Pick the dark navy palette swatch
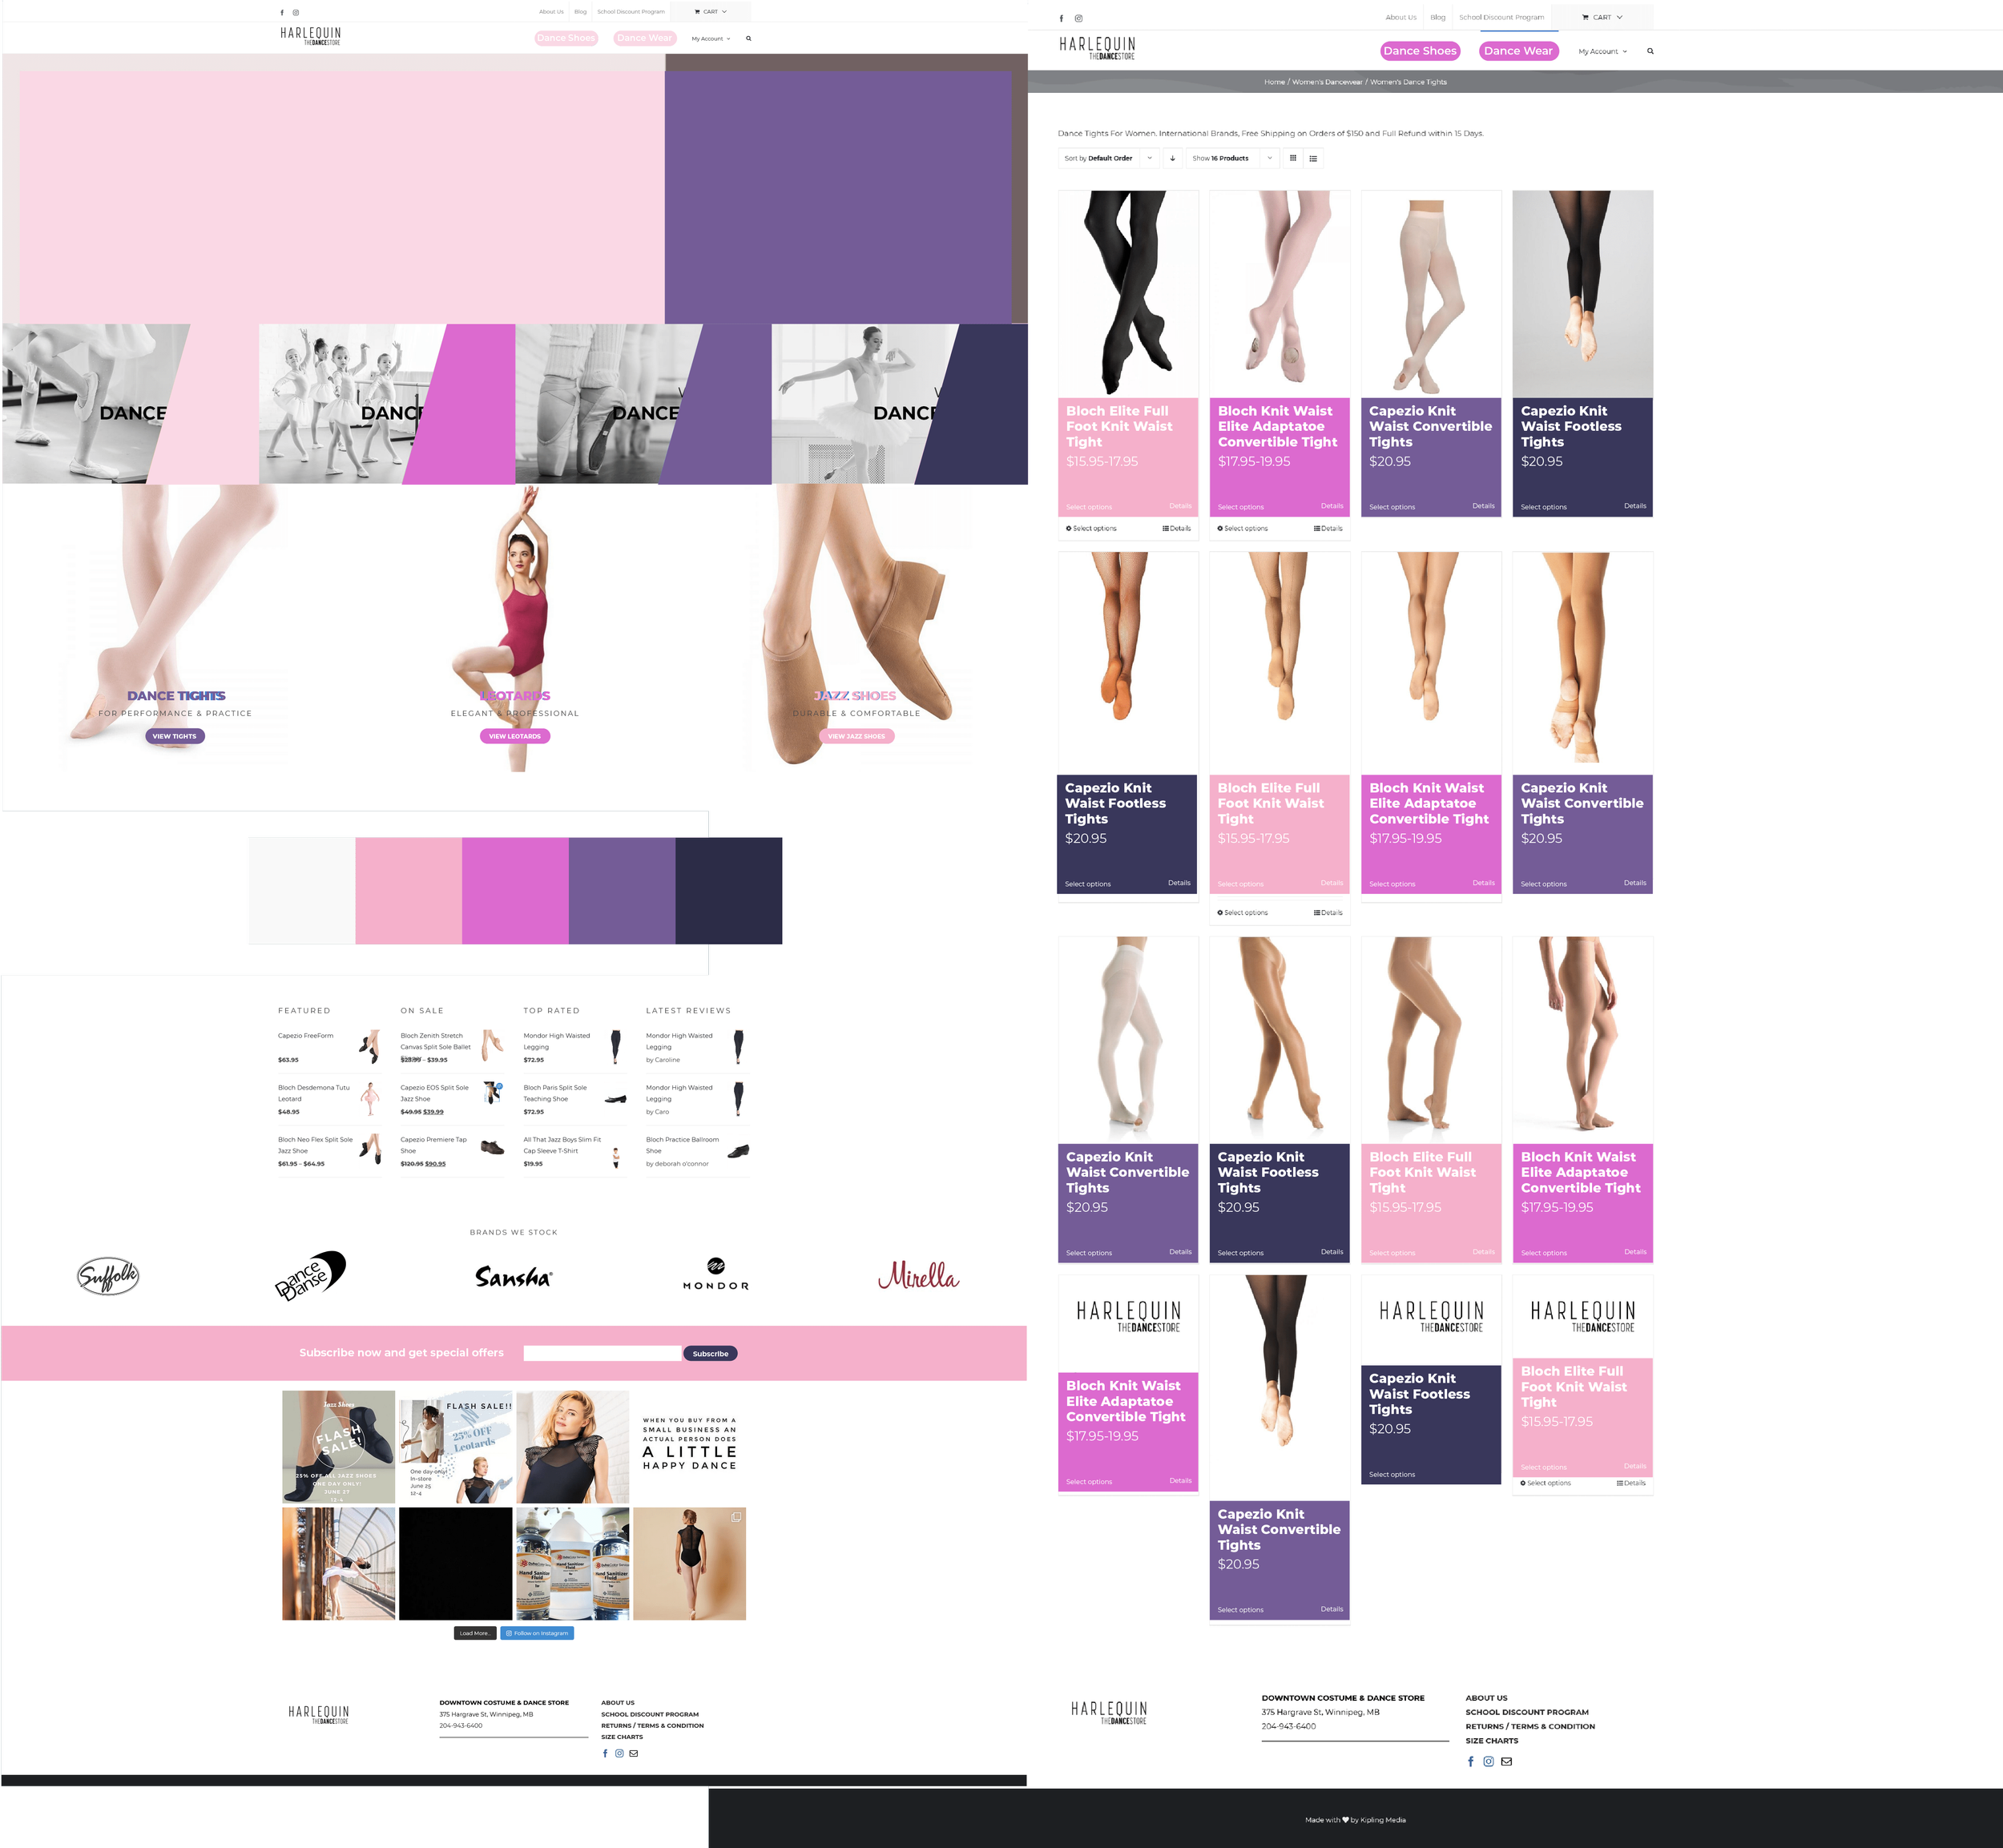The width and height of the screenshot is (2003, 1848). 728,890
